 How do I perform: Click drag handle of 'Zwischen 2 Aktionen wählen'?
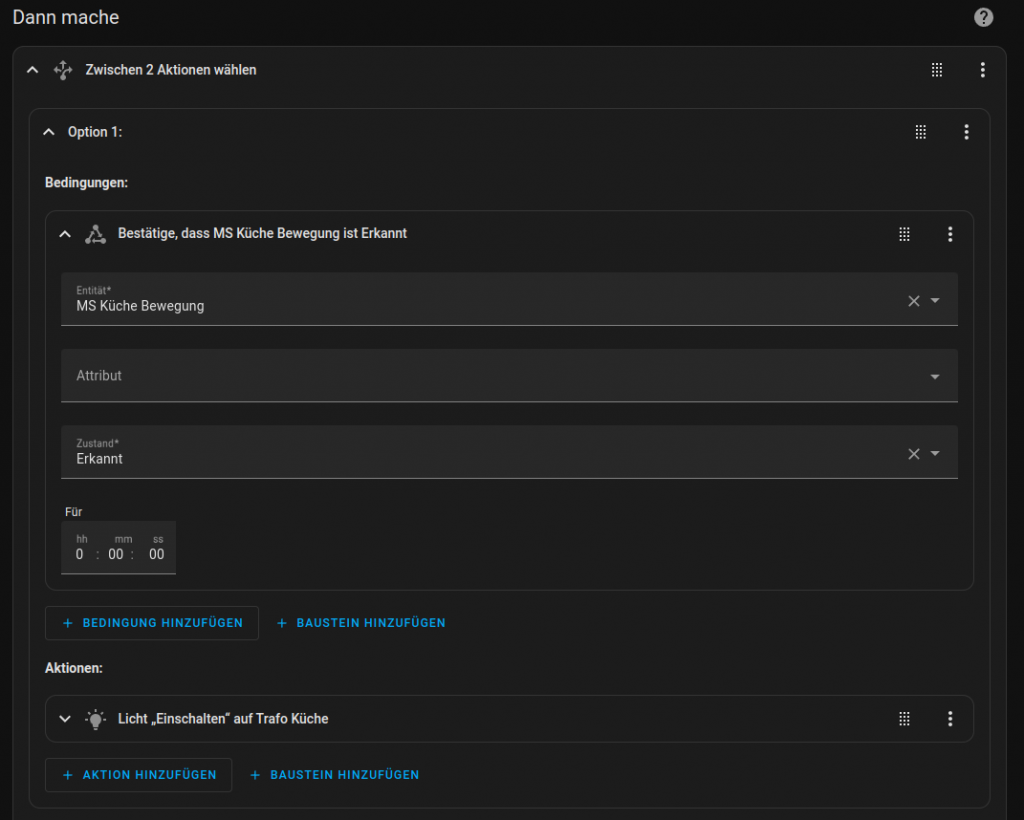[937, 70]
